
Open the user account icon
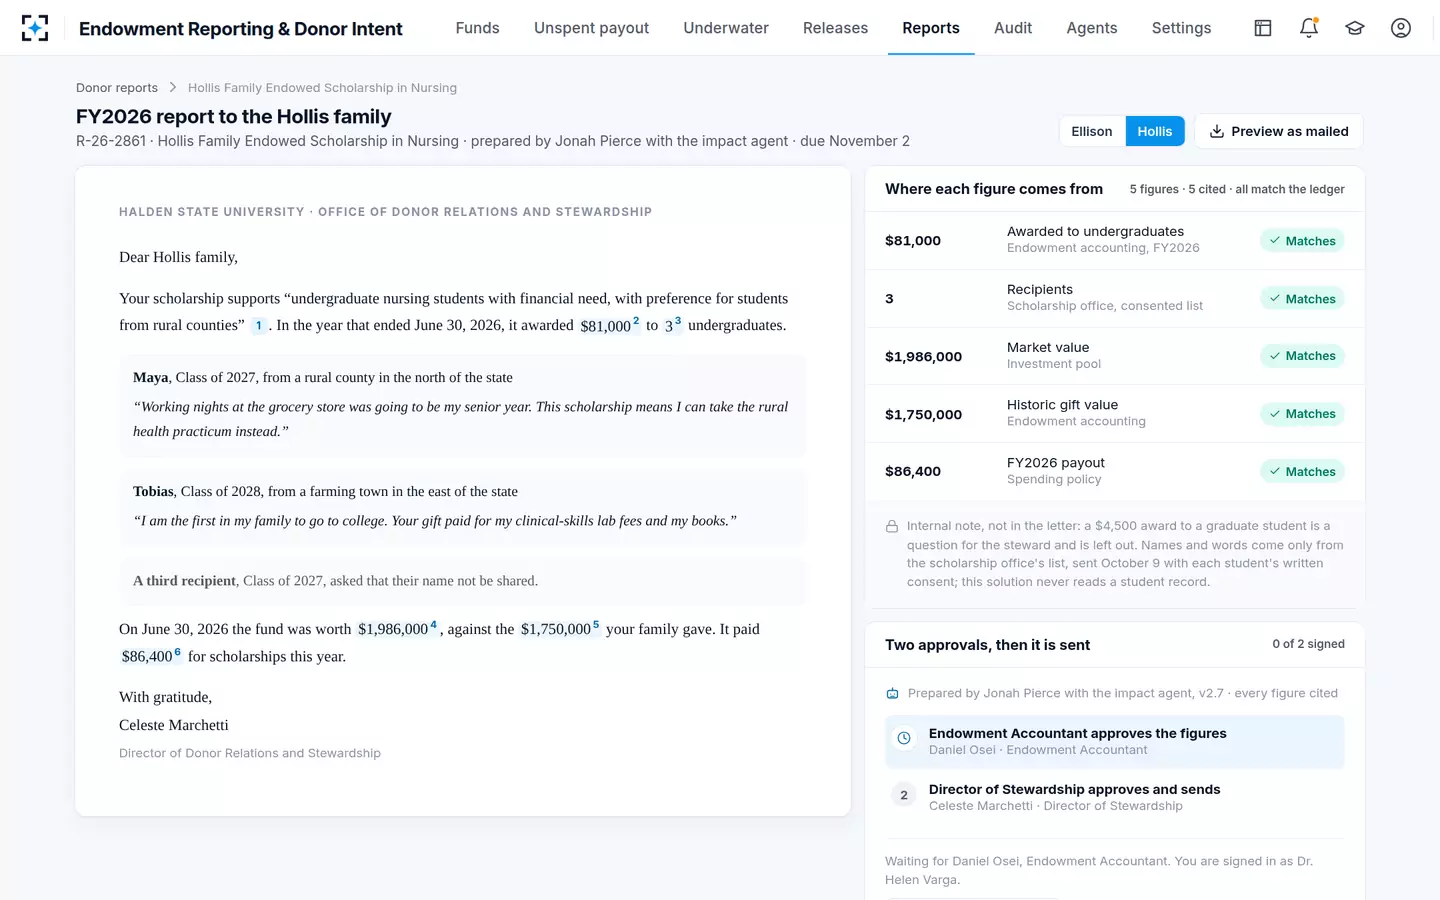[x=1401, y=28]
